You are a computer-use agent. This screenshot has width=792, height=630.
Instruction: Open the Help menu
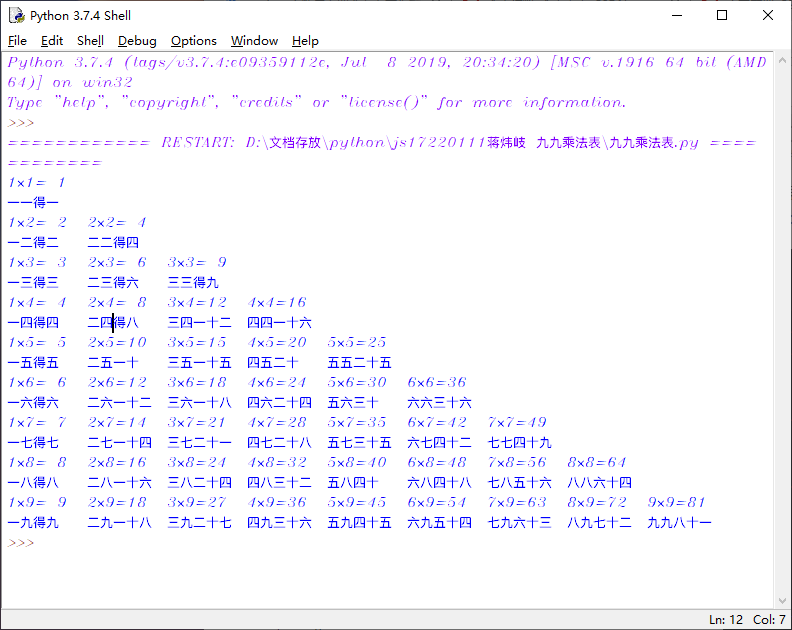point(305,41)
